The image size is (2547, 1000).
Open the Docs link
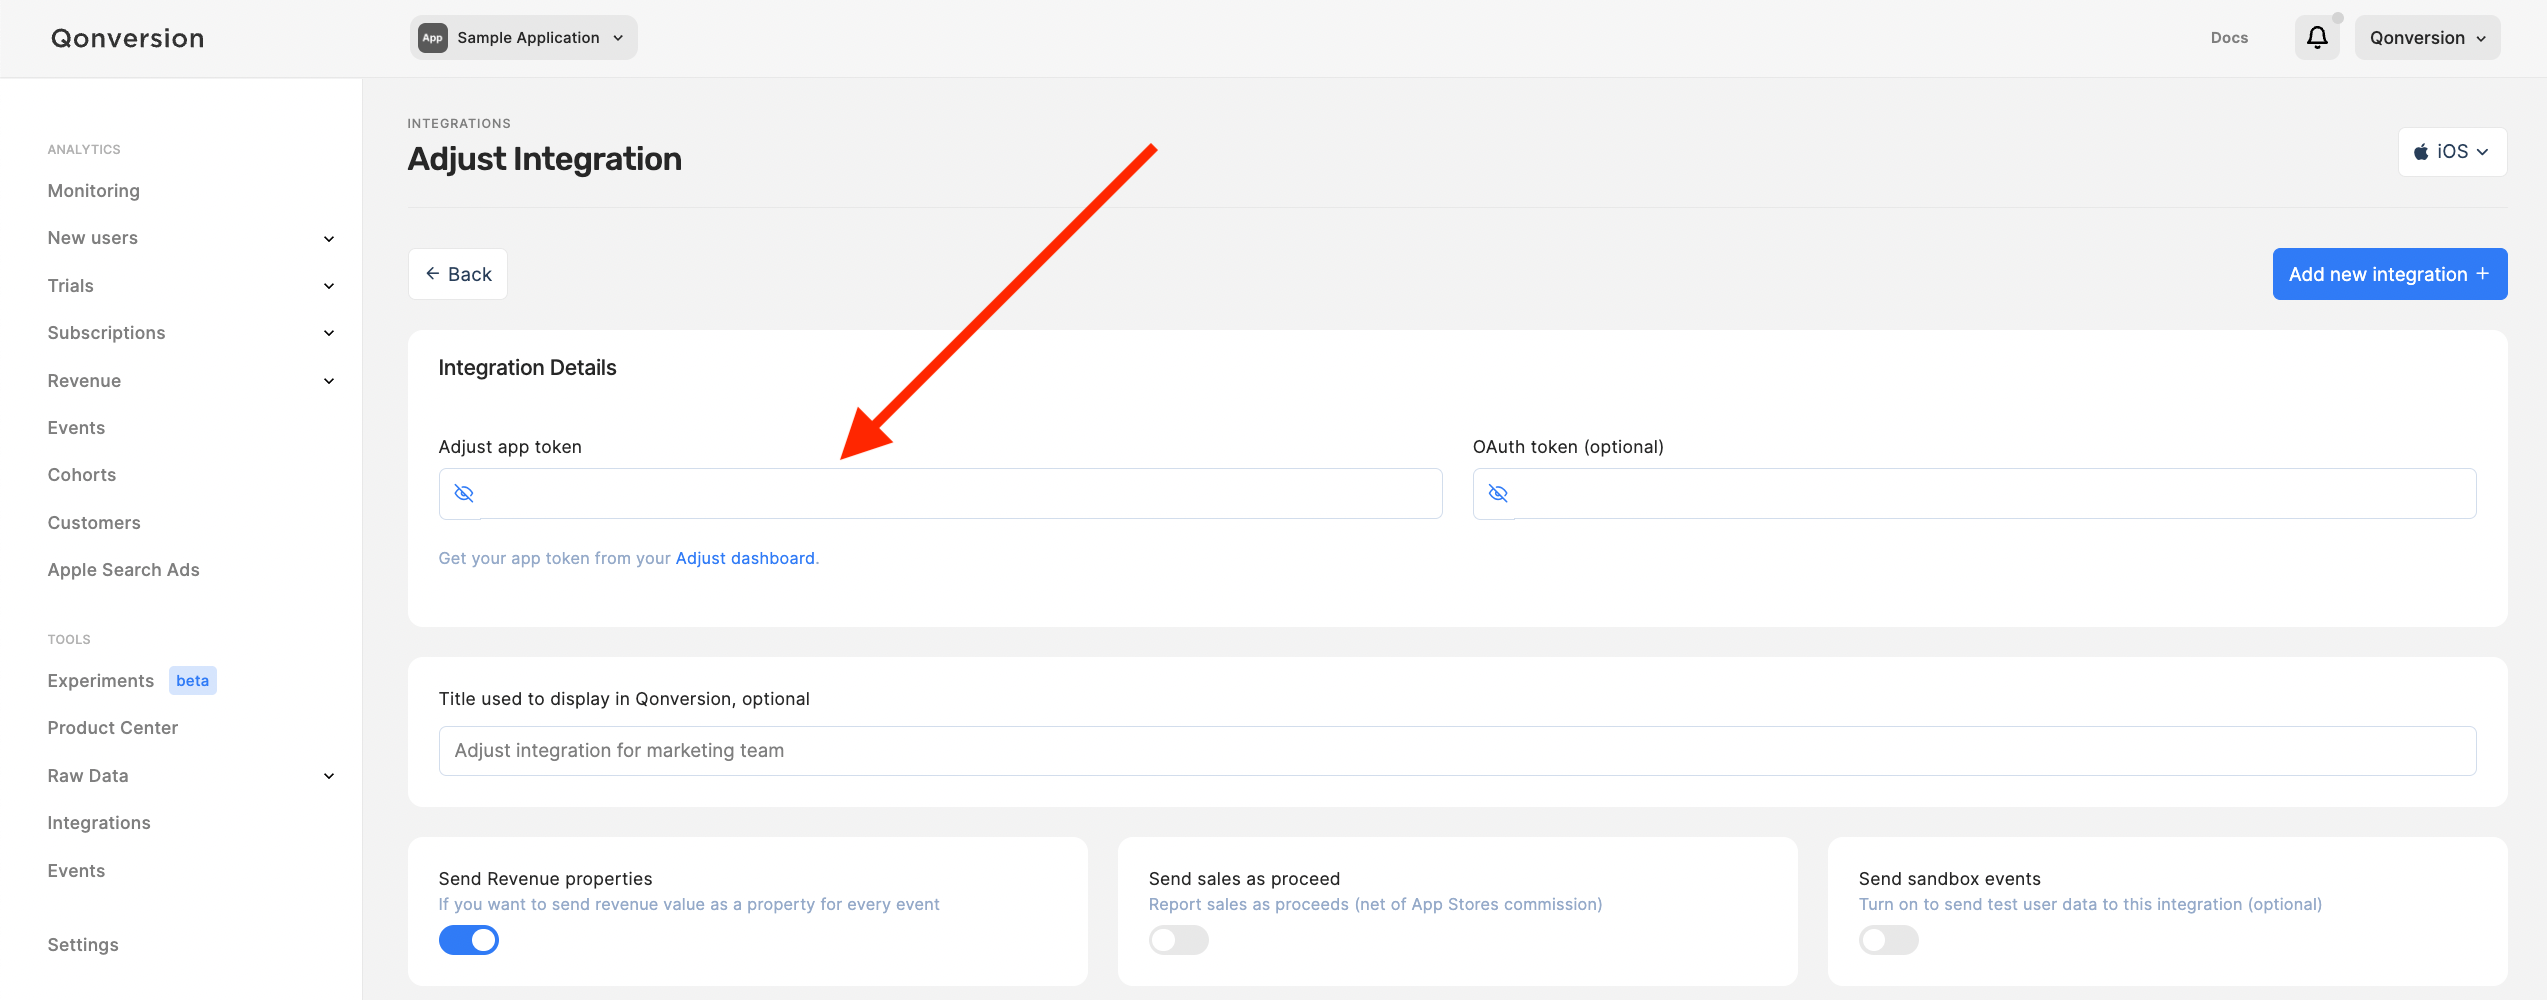[x=2229, y=38]
